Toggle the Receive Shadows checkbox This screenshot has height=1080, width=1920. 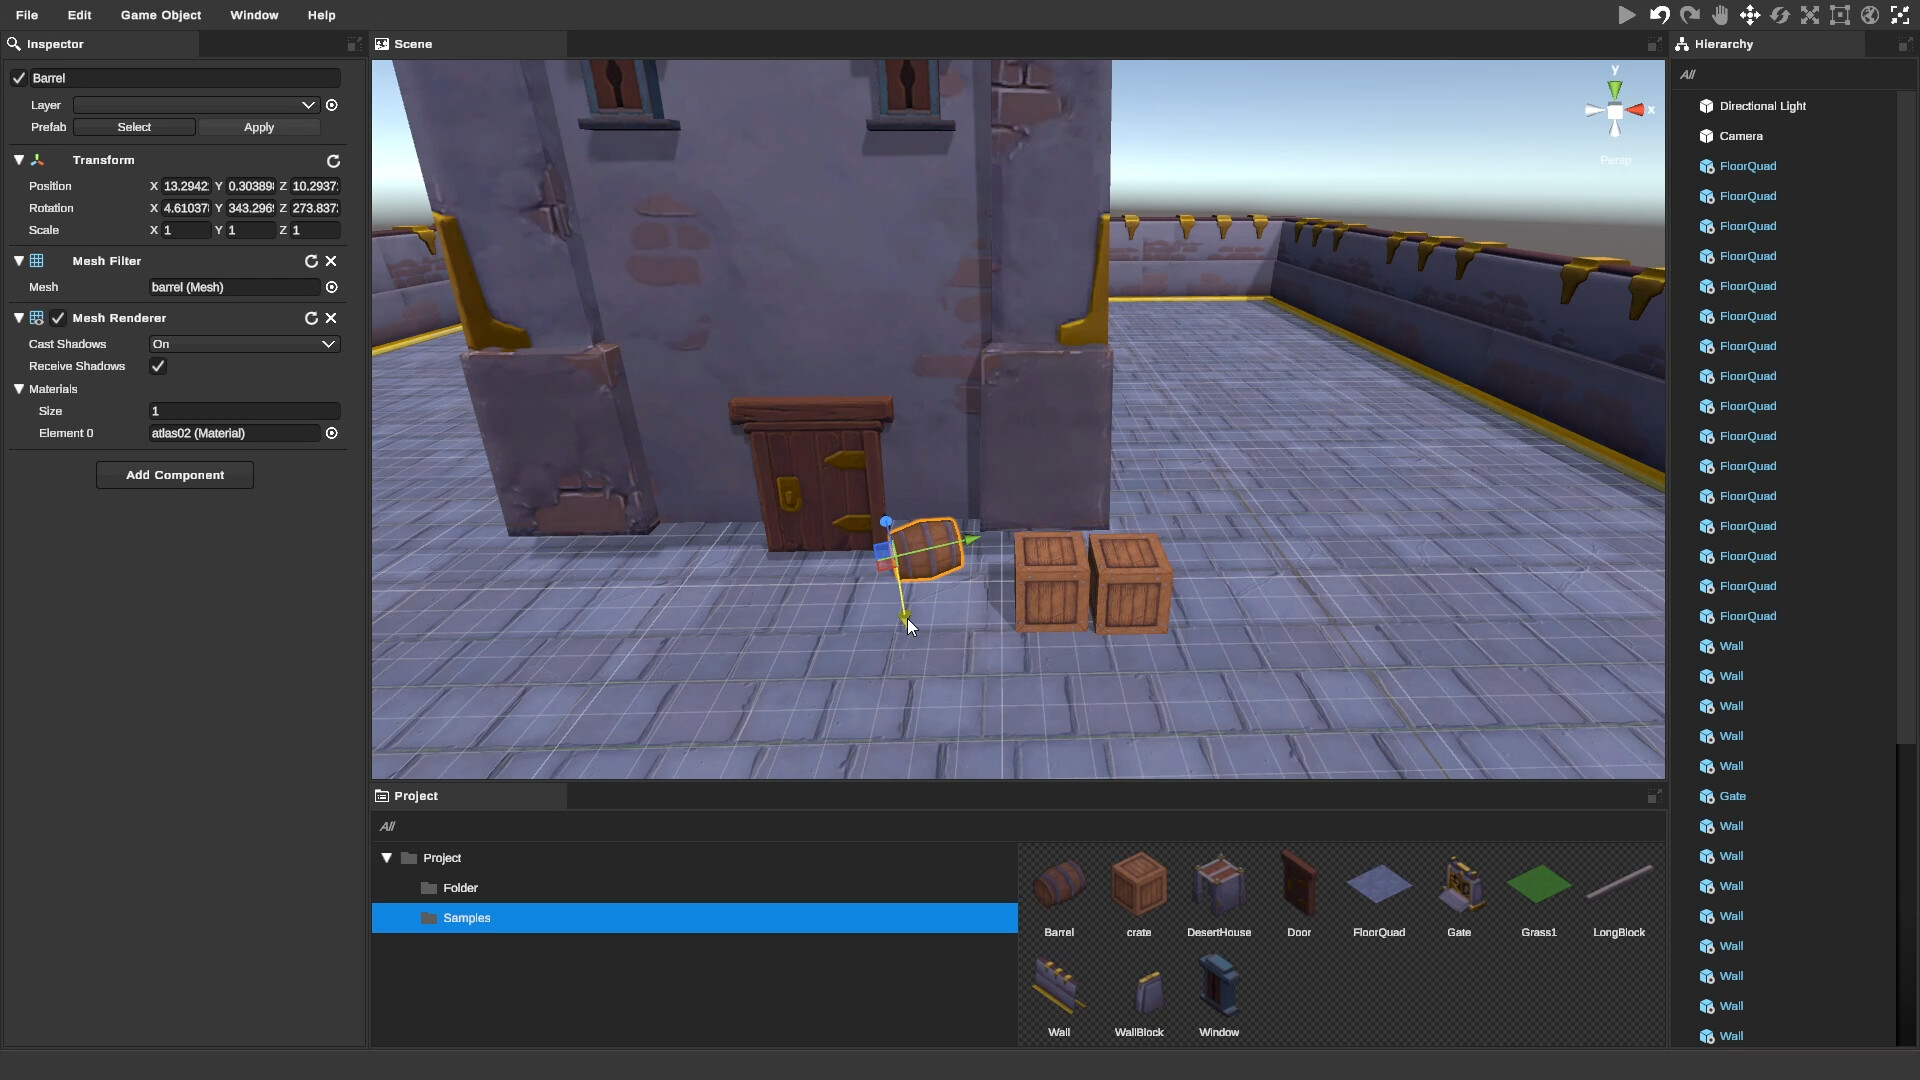click(157, 366)
